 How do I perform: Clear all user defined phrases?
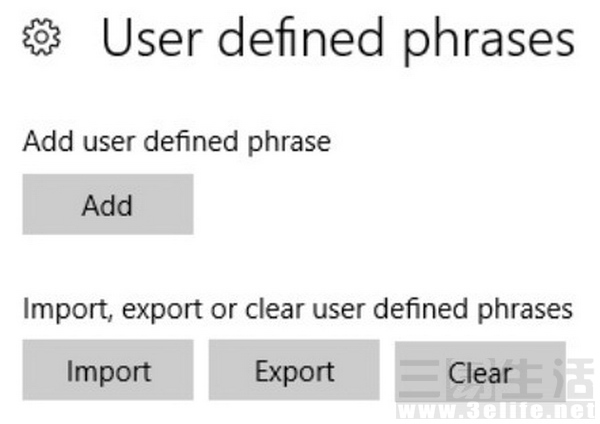480,373
